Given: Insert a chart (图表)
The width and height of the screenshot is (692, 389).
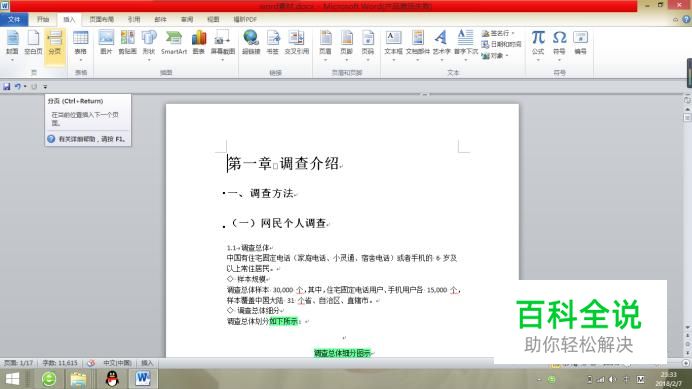Looking at the screenshot, I should coord(199,43).
